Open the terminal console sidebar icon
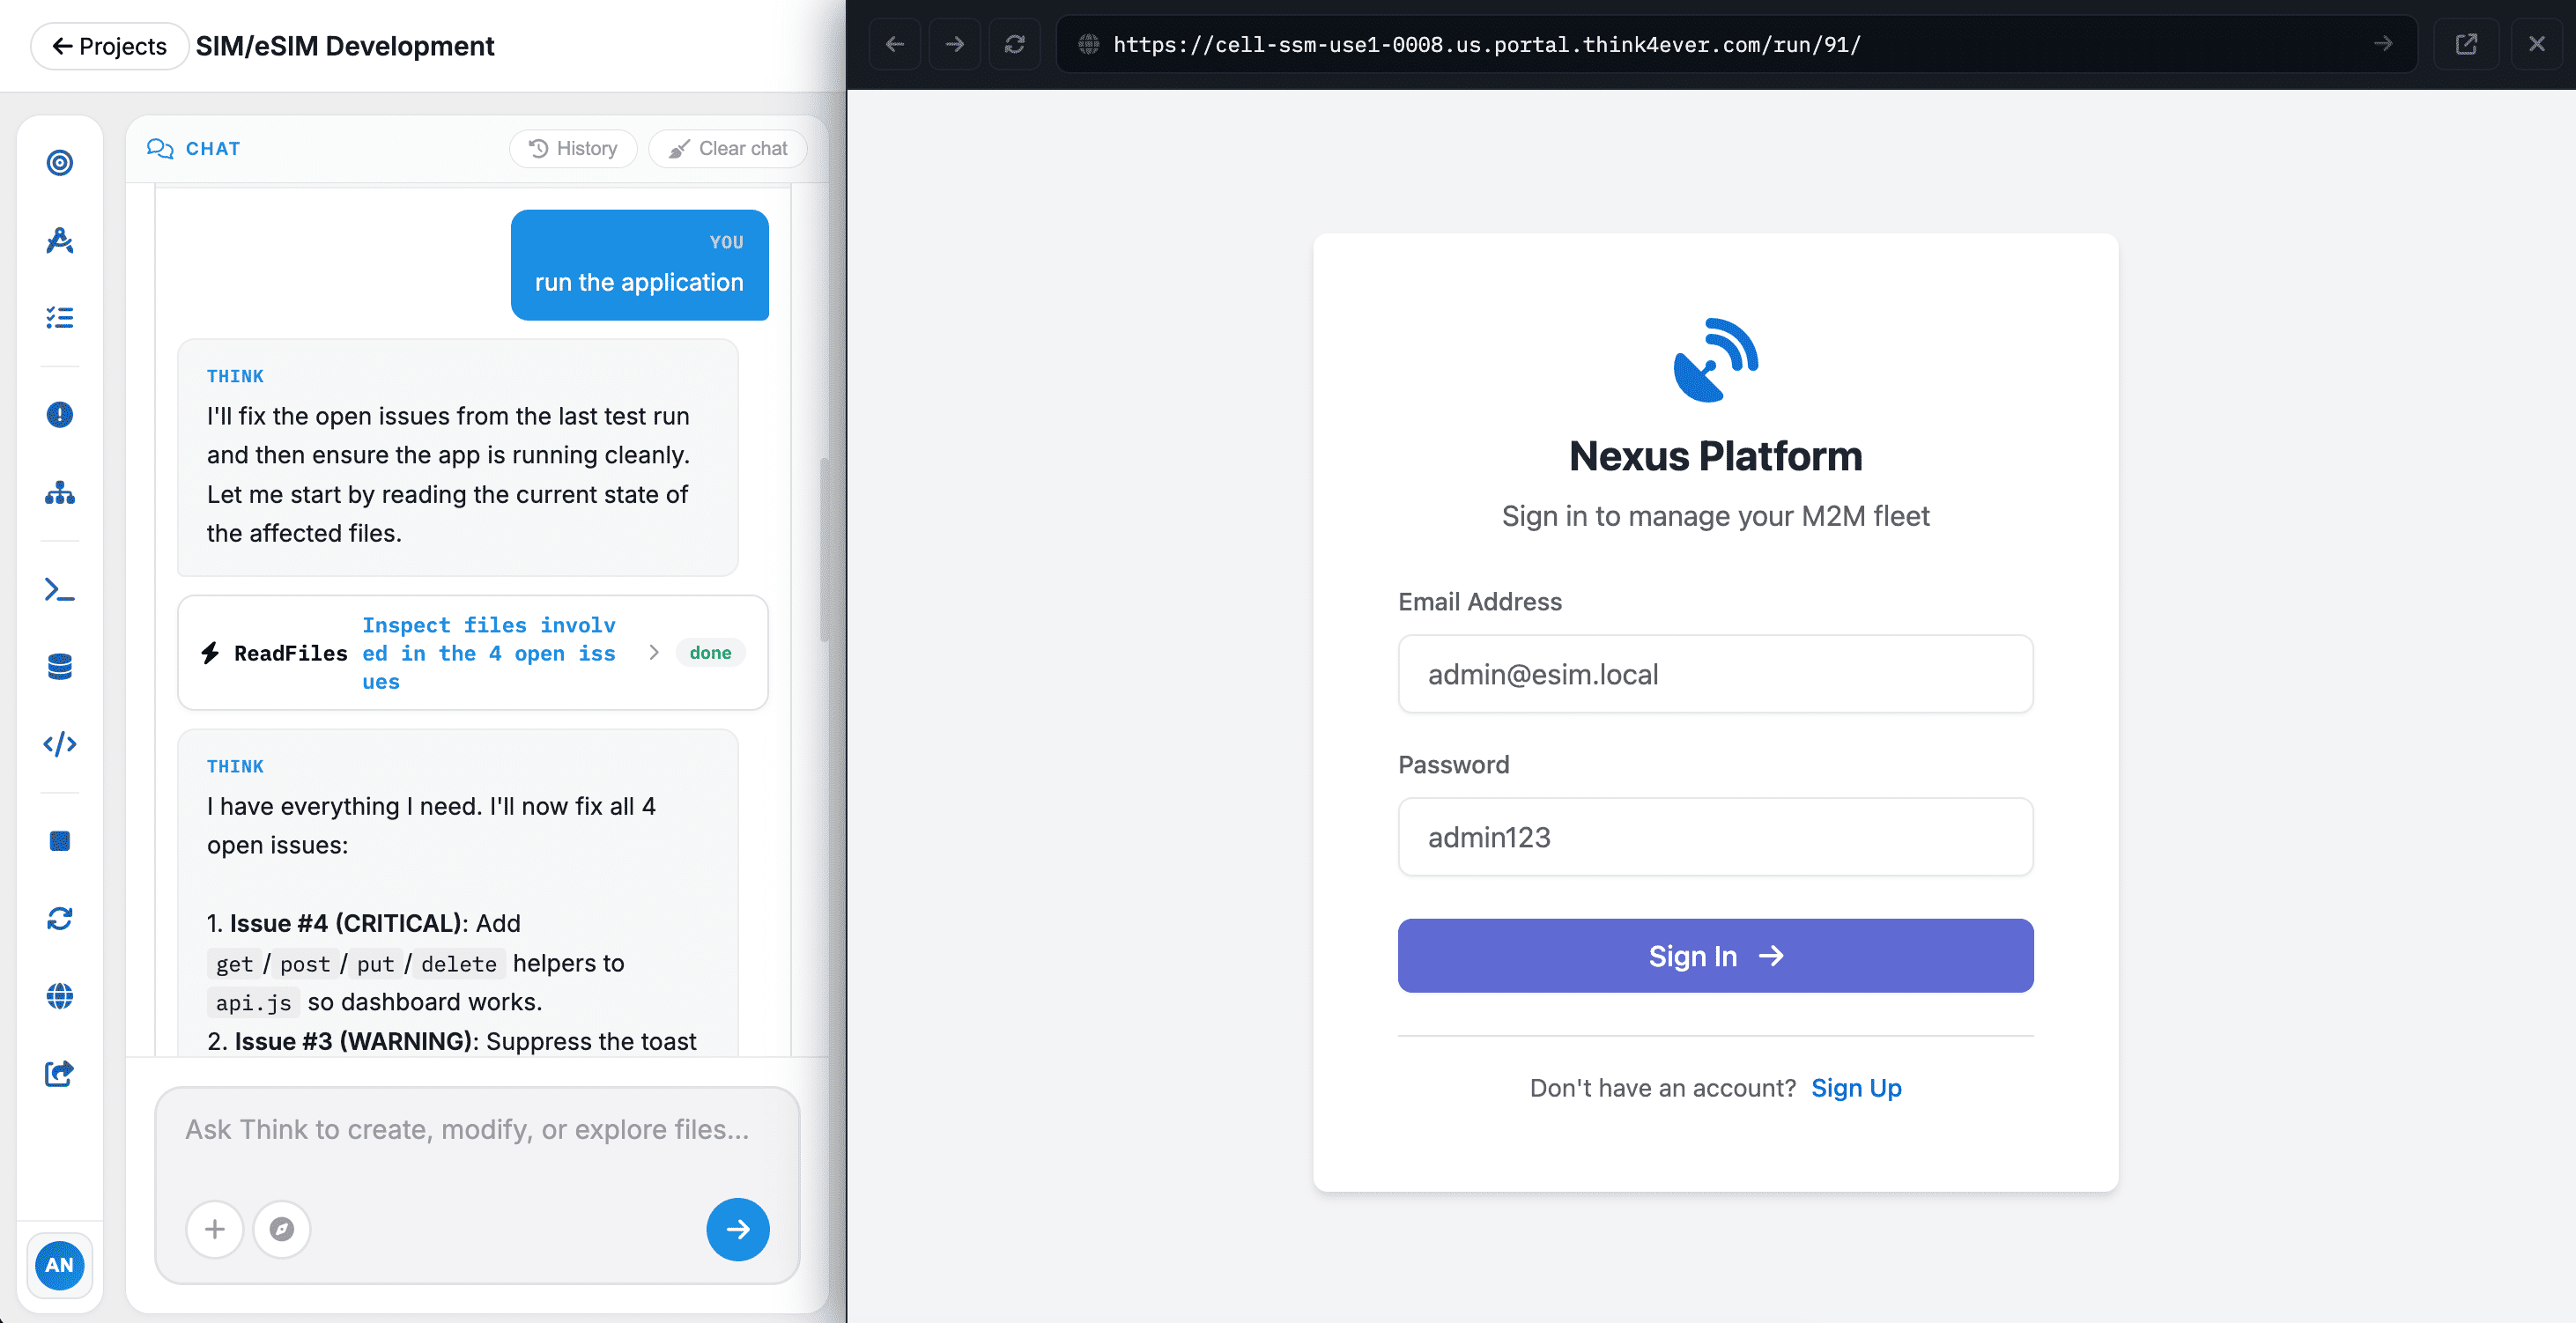The image size is (2576, 1323). click(x=60, y=590)
